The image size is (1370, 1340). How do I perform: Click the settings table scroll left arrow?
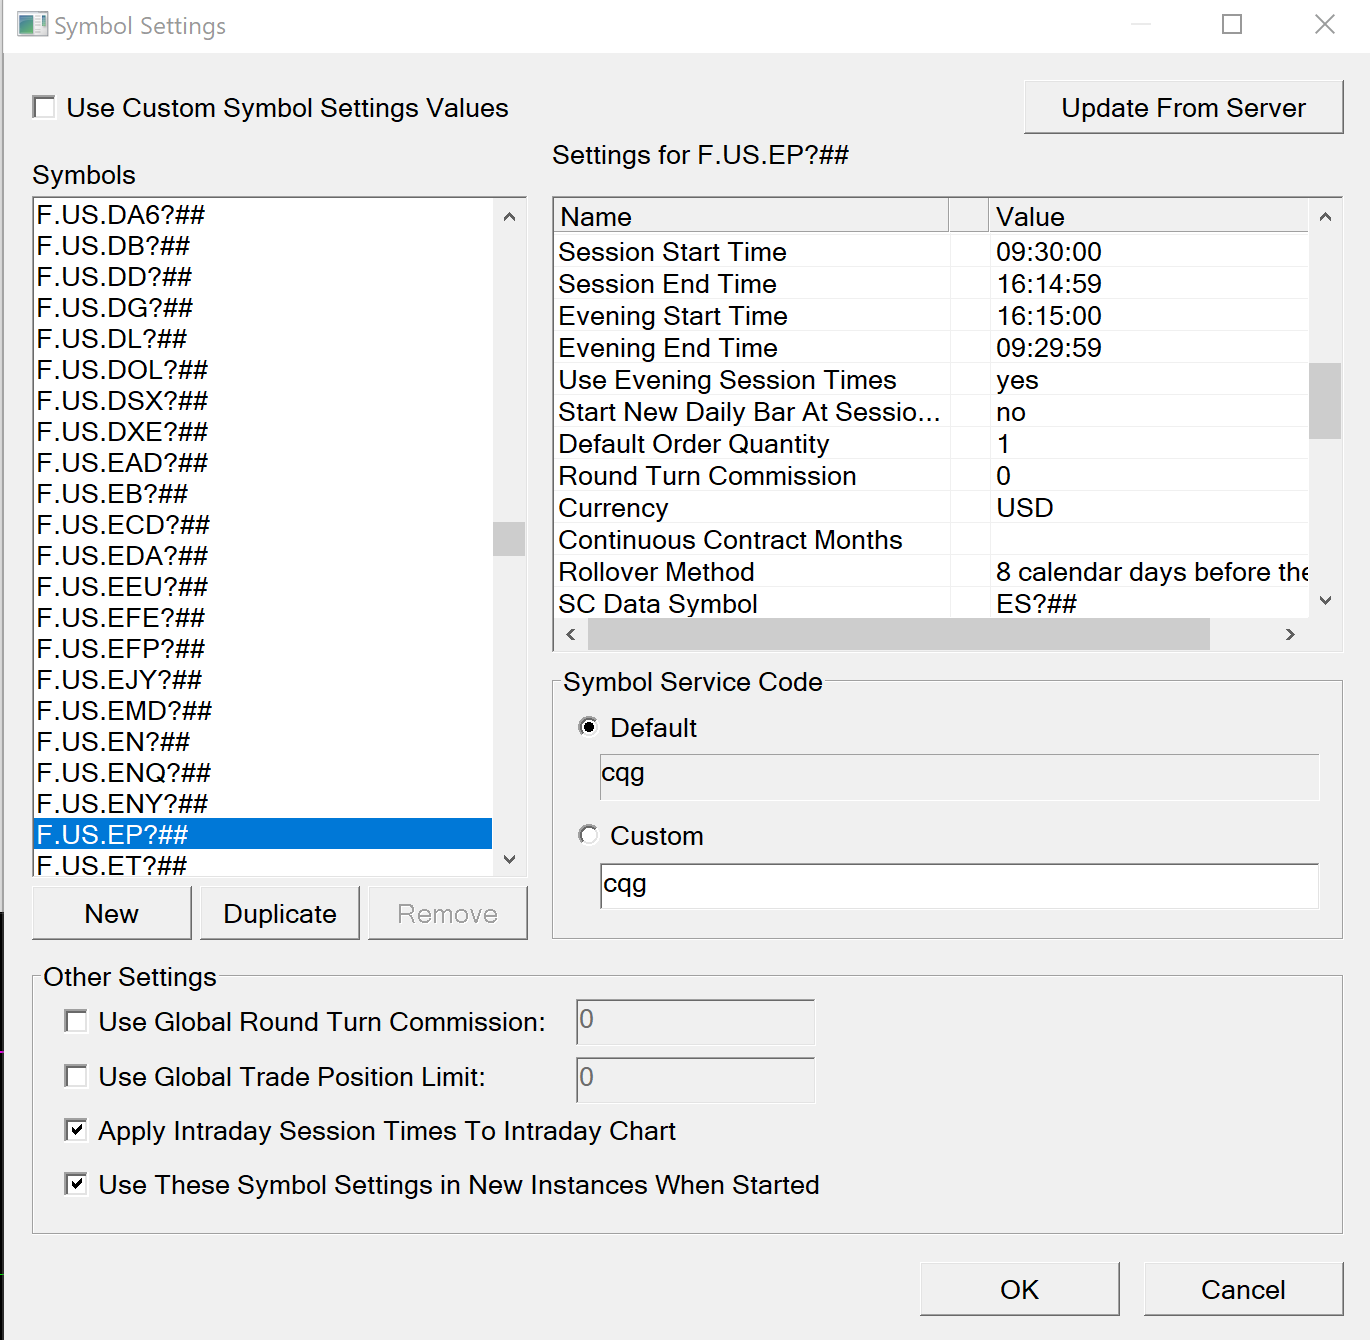coord(571,634)
